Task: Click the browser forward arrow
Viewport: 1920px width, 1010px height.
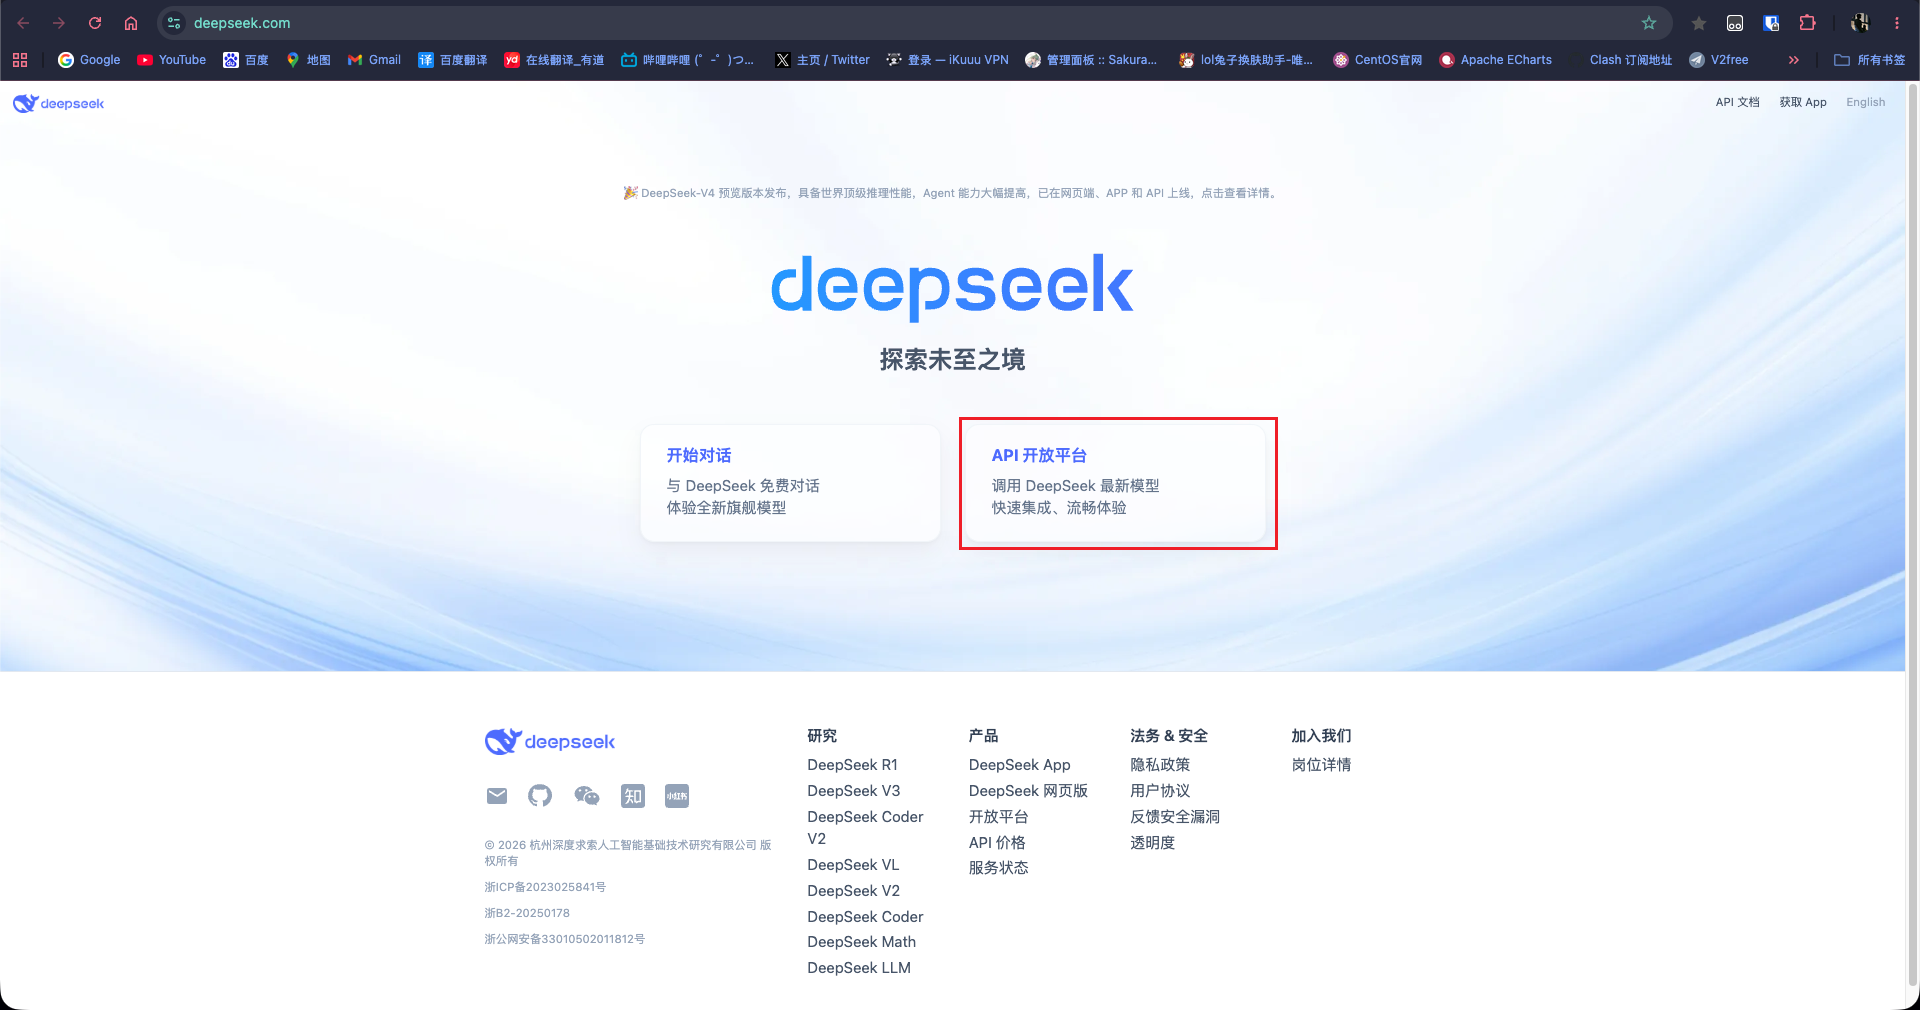Action: click(59, 23)
